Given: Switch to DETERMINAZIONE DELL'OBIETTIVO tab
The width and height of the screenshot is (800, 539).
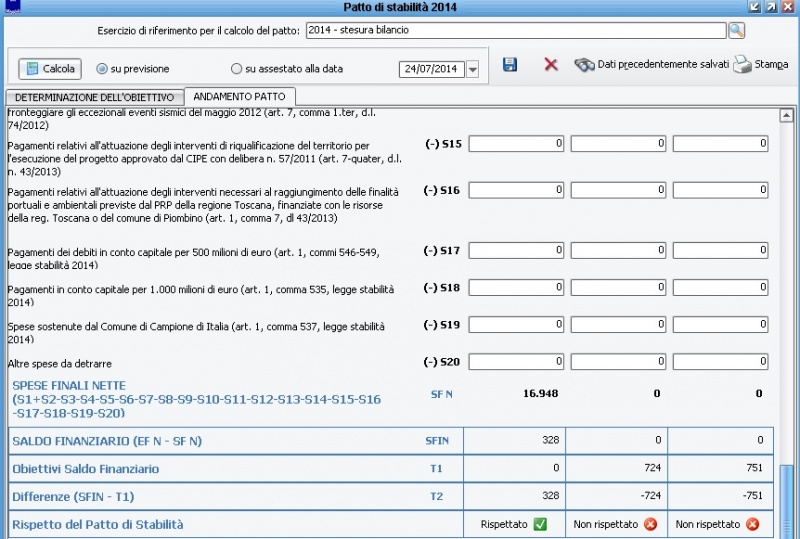Looking at the screenshot, I should pos(94,97).
